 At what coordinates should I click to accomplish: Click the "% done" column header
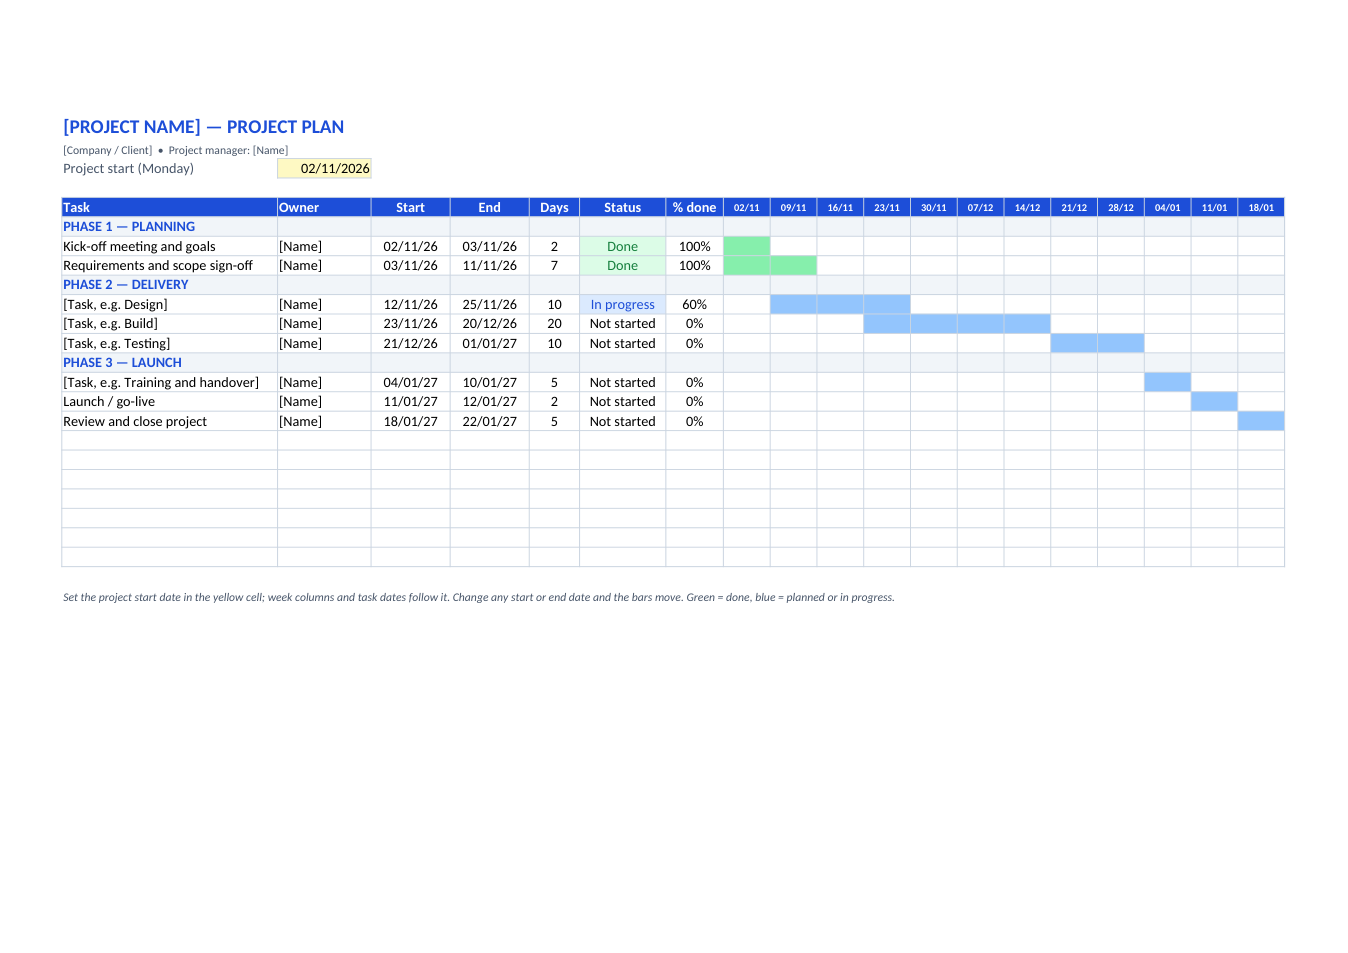(694, 207)
